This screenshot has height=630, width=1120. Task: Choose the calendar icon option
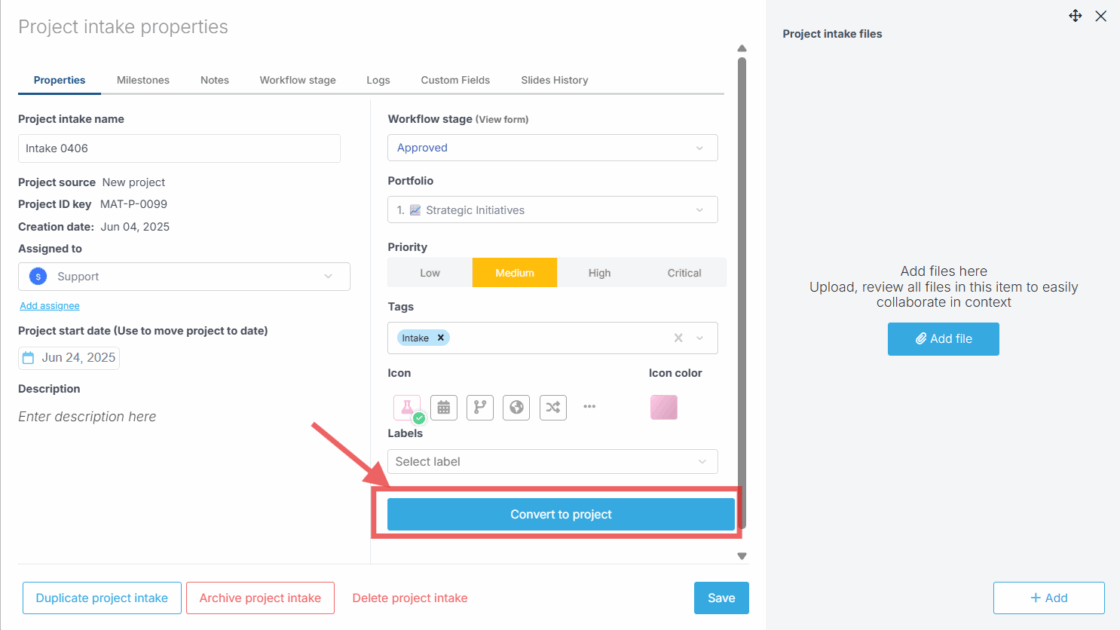(x=444, y=407)
